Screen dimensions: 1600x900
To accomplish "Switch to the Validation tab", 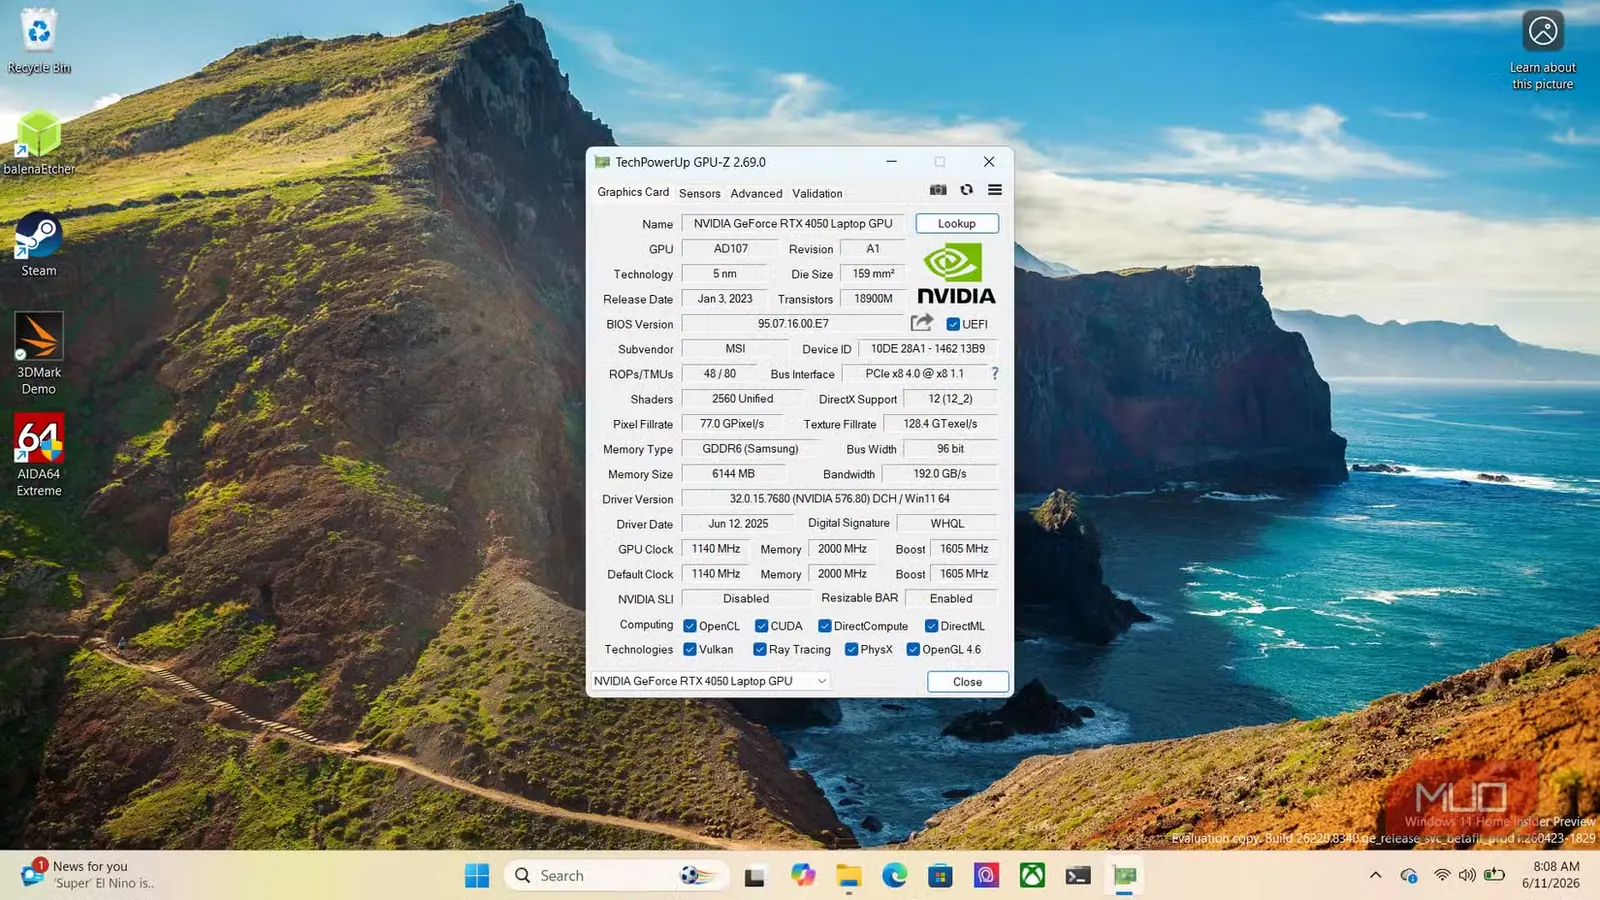I will click(817, 193).
